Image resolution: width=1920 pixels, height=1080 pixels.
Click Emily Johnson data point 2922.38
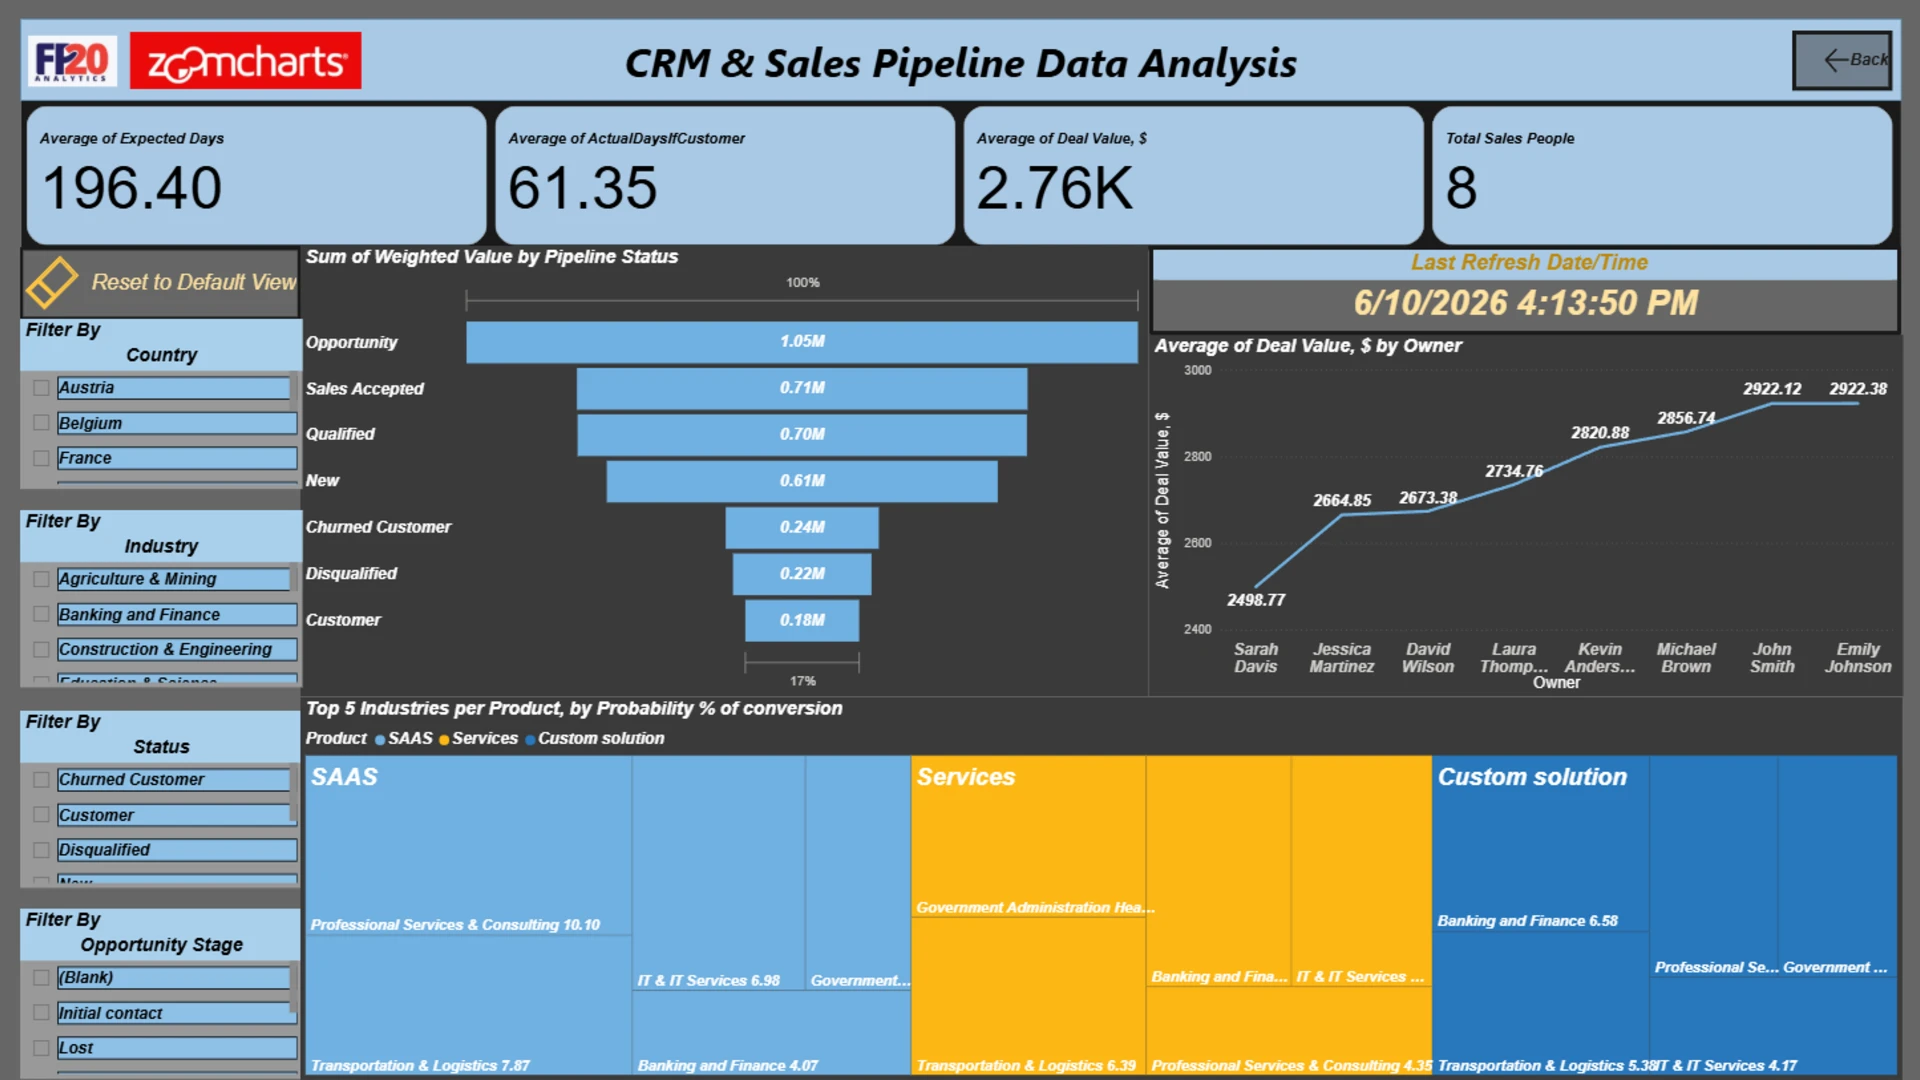1858,403
